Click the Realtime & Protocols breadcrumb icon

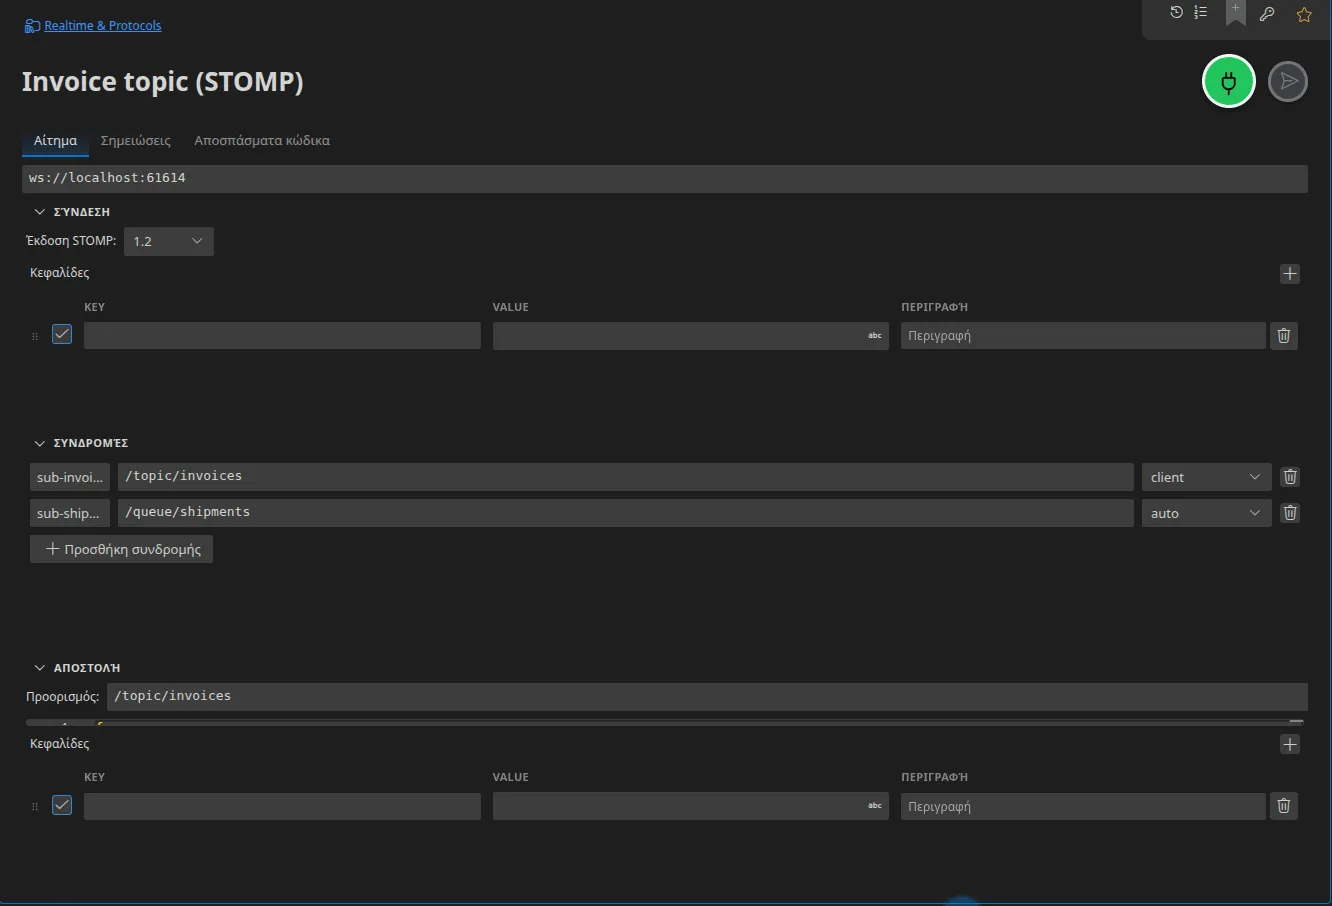pyautogui.click(x=32, y=26)
